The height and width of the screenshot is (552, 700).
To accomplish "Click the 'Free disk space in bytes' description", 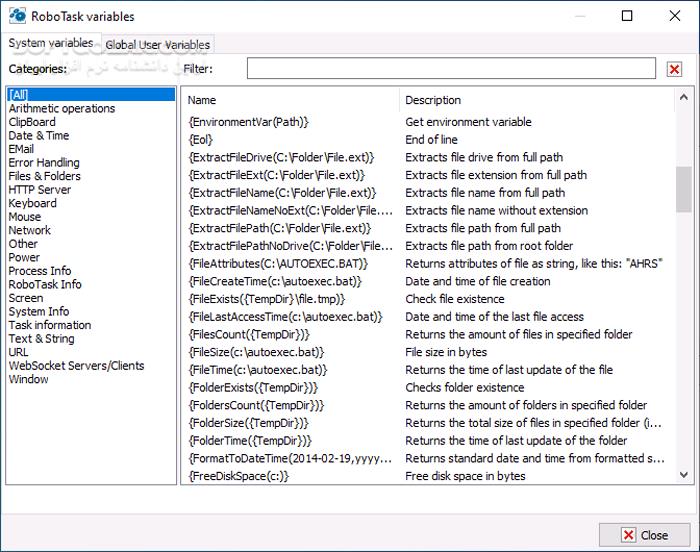I will click(465, 476).
